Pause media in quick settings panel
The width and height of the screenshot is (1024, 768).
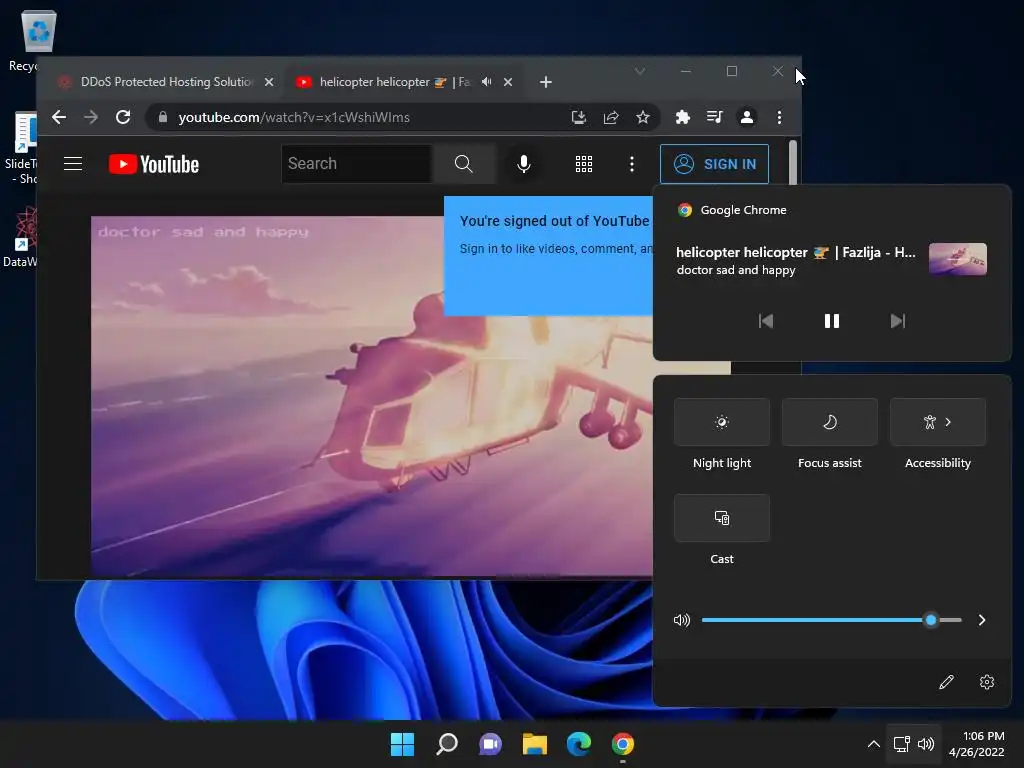[x=831, y=321]
